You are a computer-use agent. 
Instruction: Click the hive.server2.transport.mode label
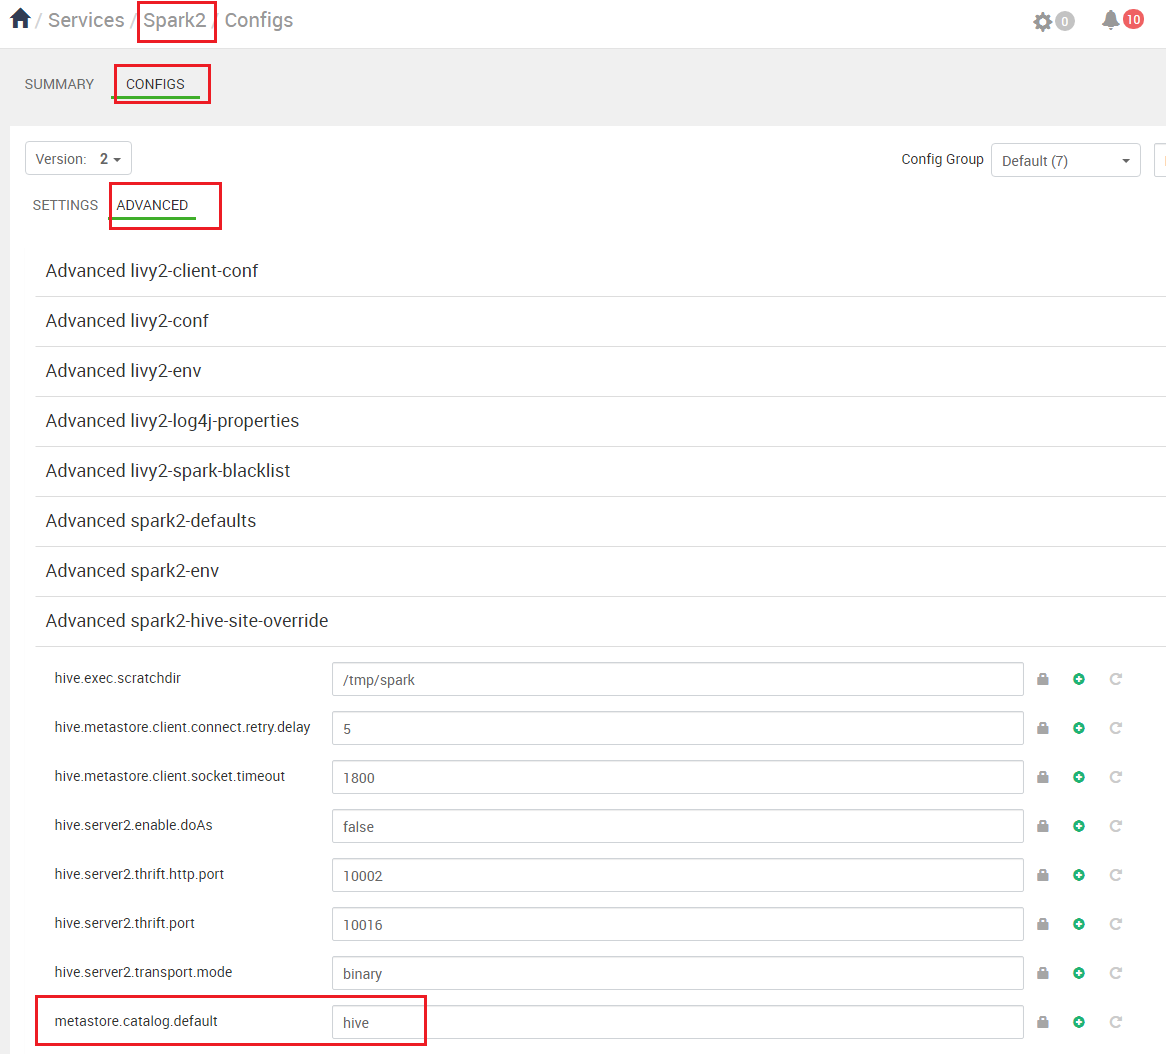pyautogui.click(x=143, y=972)
